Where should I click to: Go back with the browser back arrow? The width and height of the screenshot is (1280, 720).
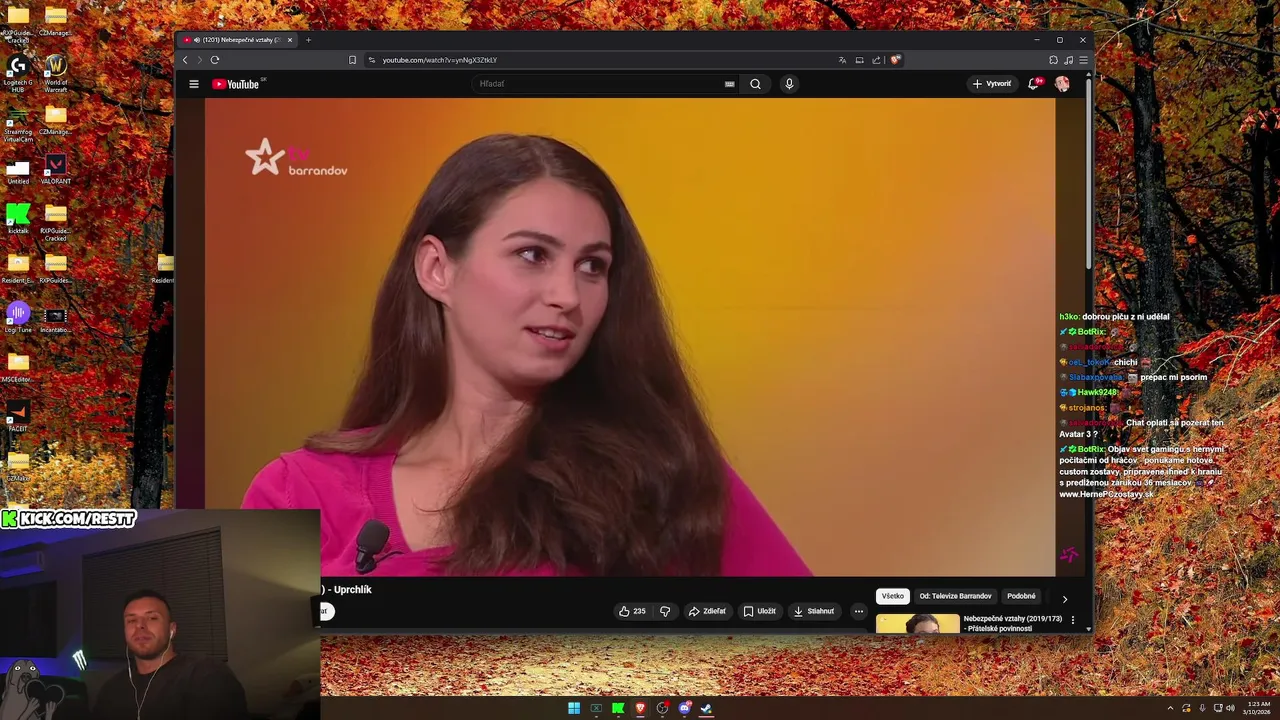coord(185,60)
